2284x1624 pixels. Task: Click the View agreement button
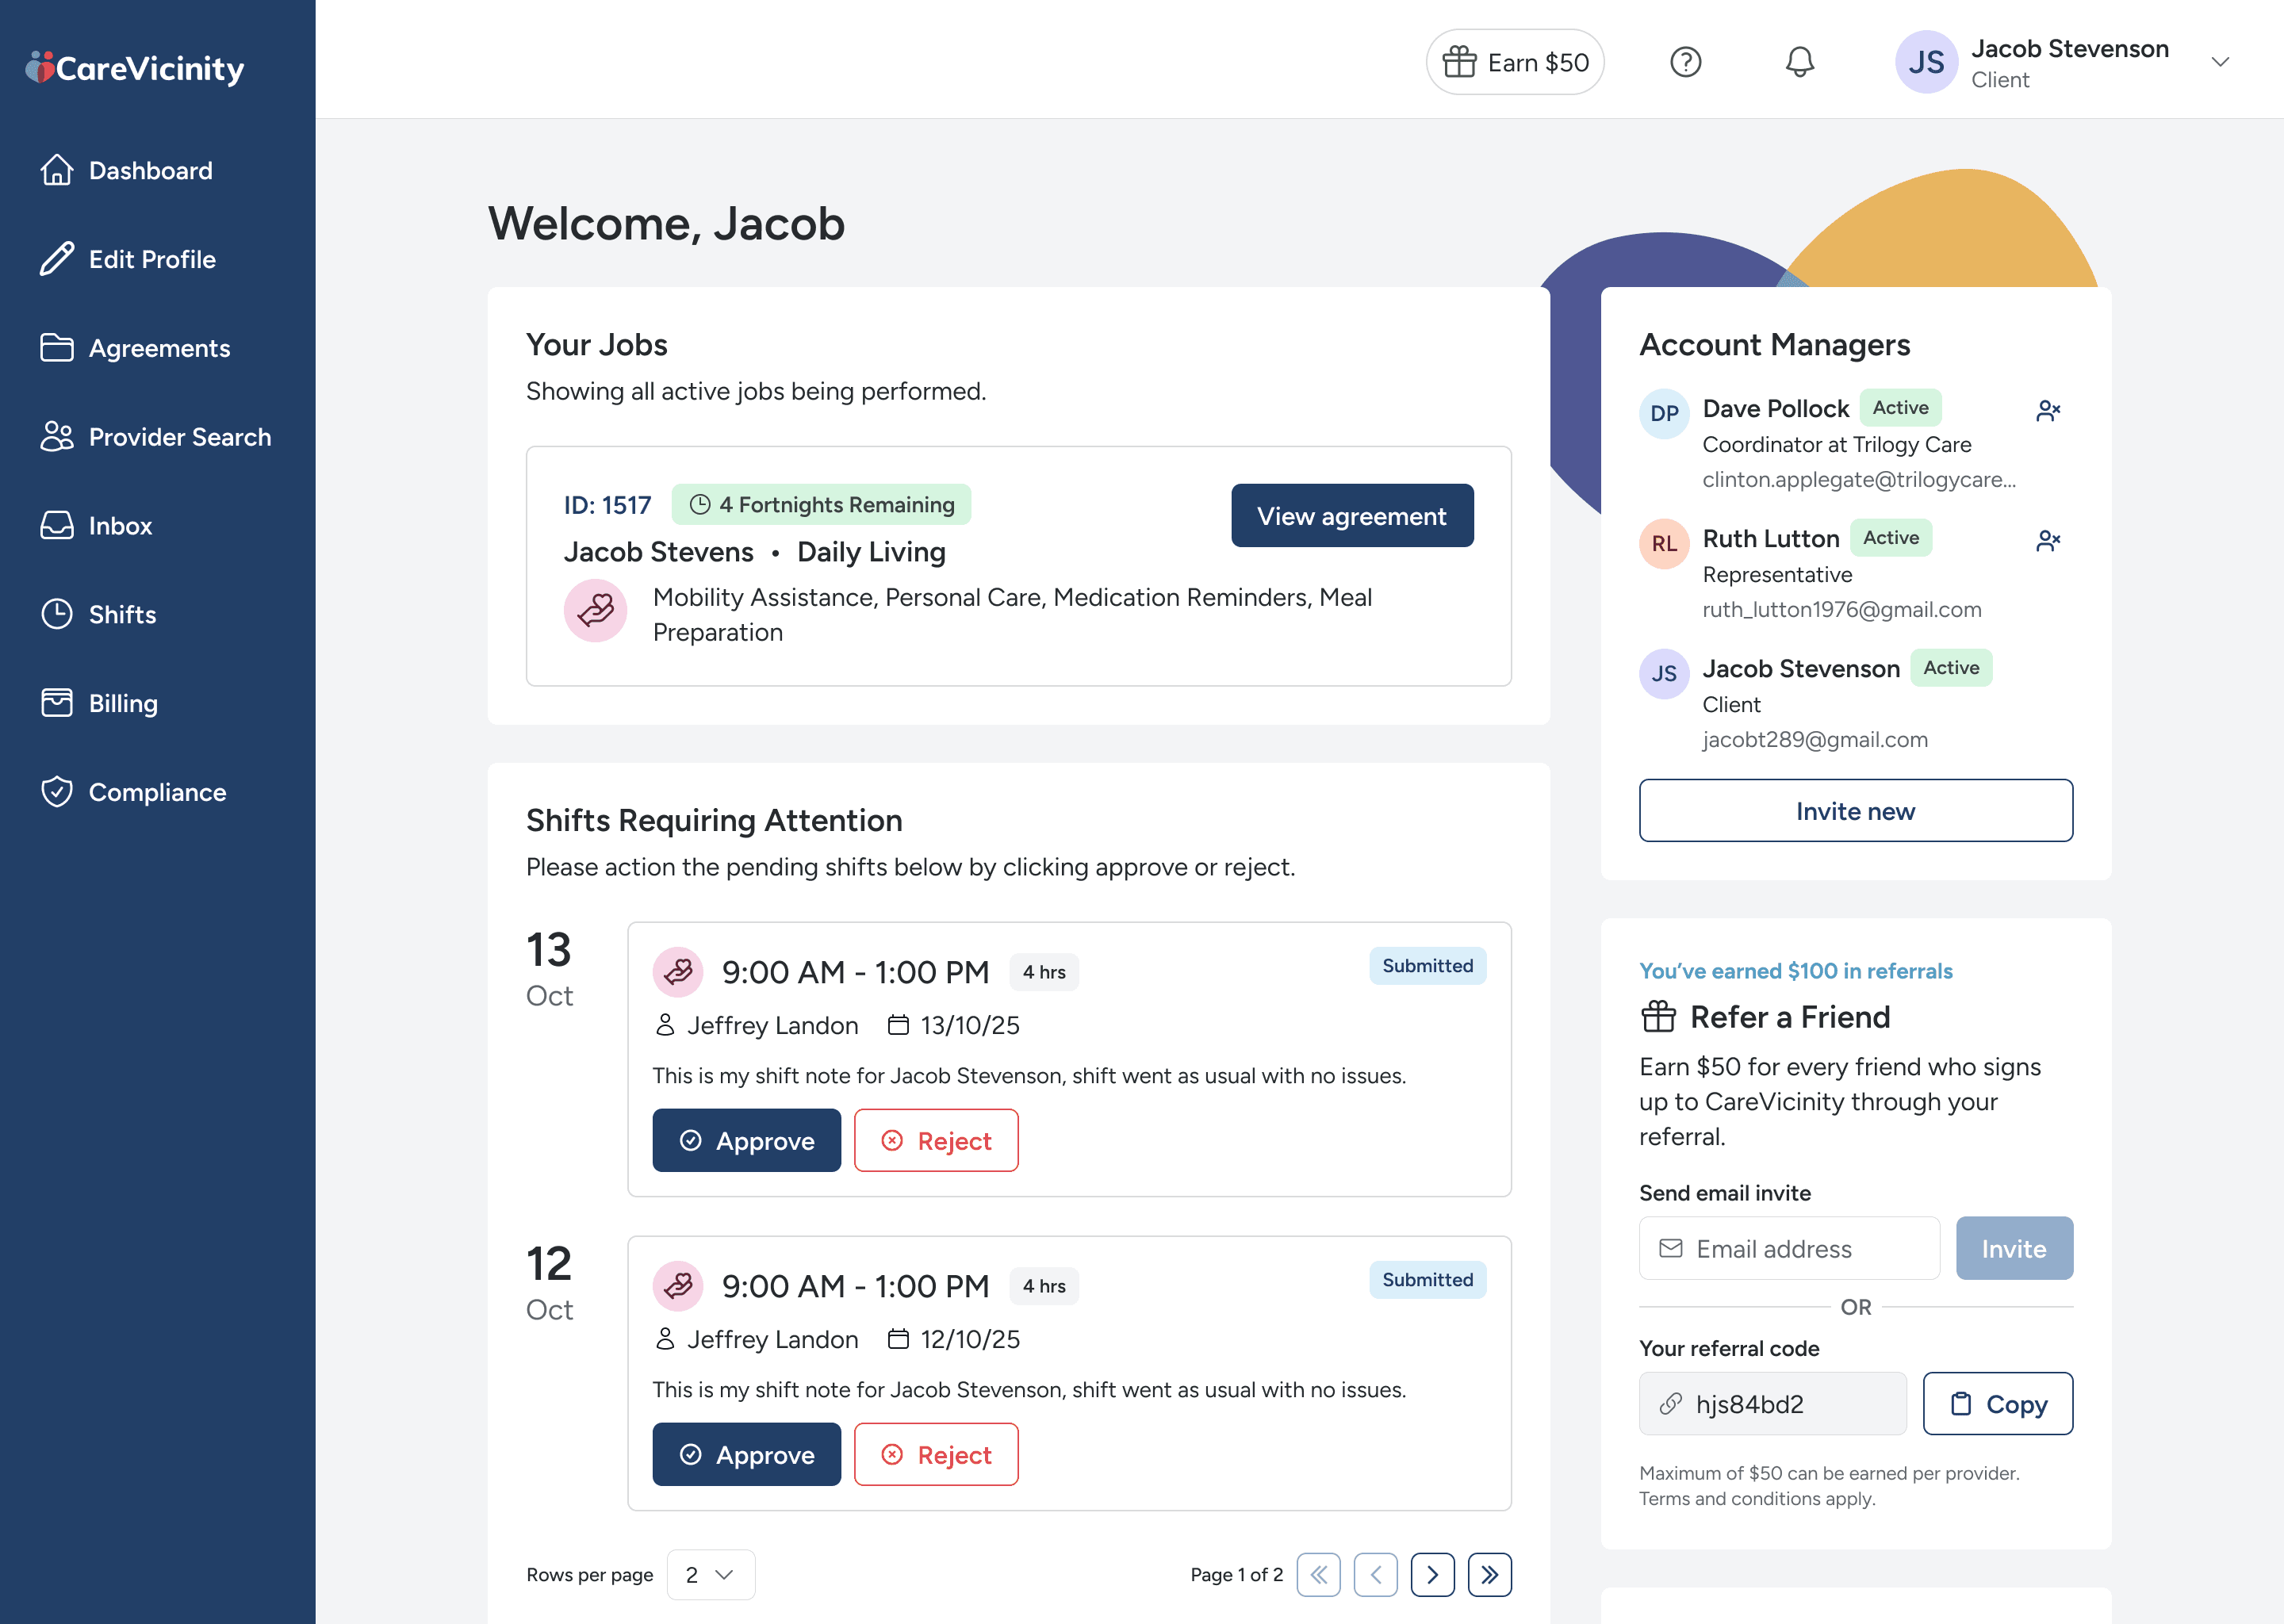(1351, 516)
